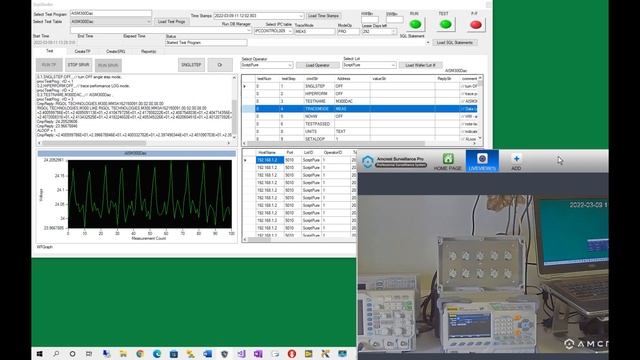Screen dimensions: 640x360
Task: Open the shield security icon on taskbar
Action: click(224, 354)
